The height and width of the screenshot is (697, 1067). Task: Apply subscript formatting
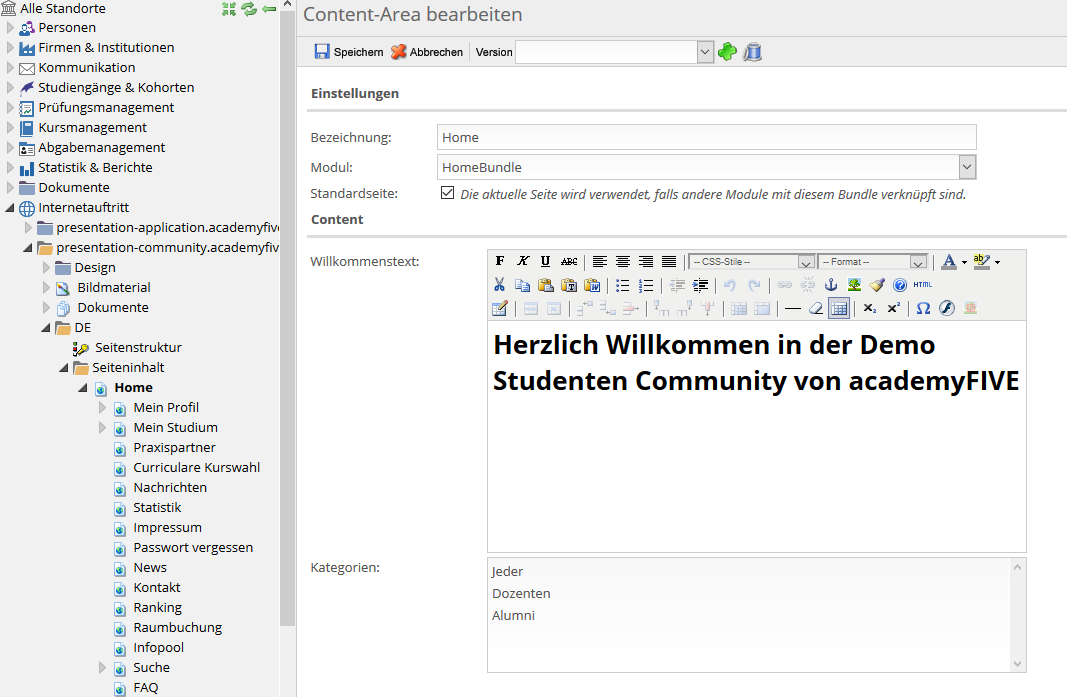click(x=870, y=308)
